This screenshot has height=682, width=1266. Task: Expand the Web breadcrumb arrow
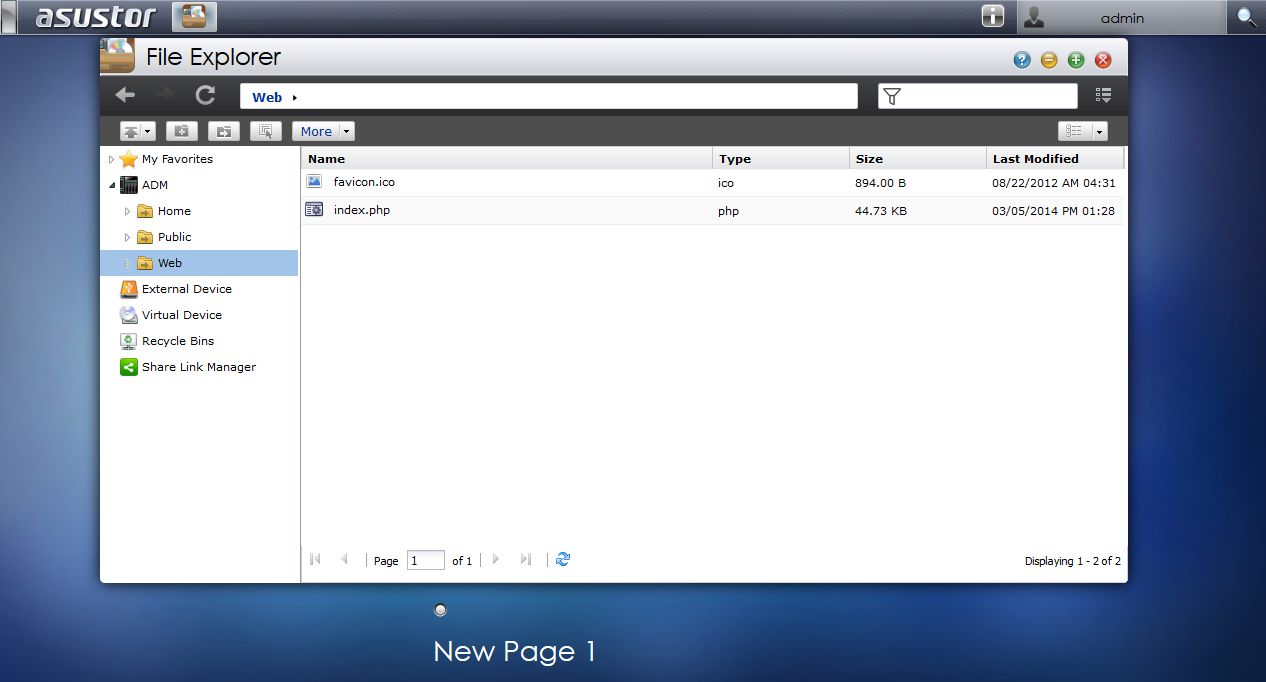295,97
